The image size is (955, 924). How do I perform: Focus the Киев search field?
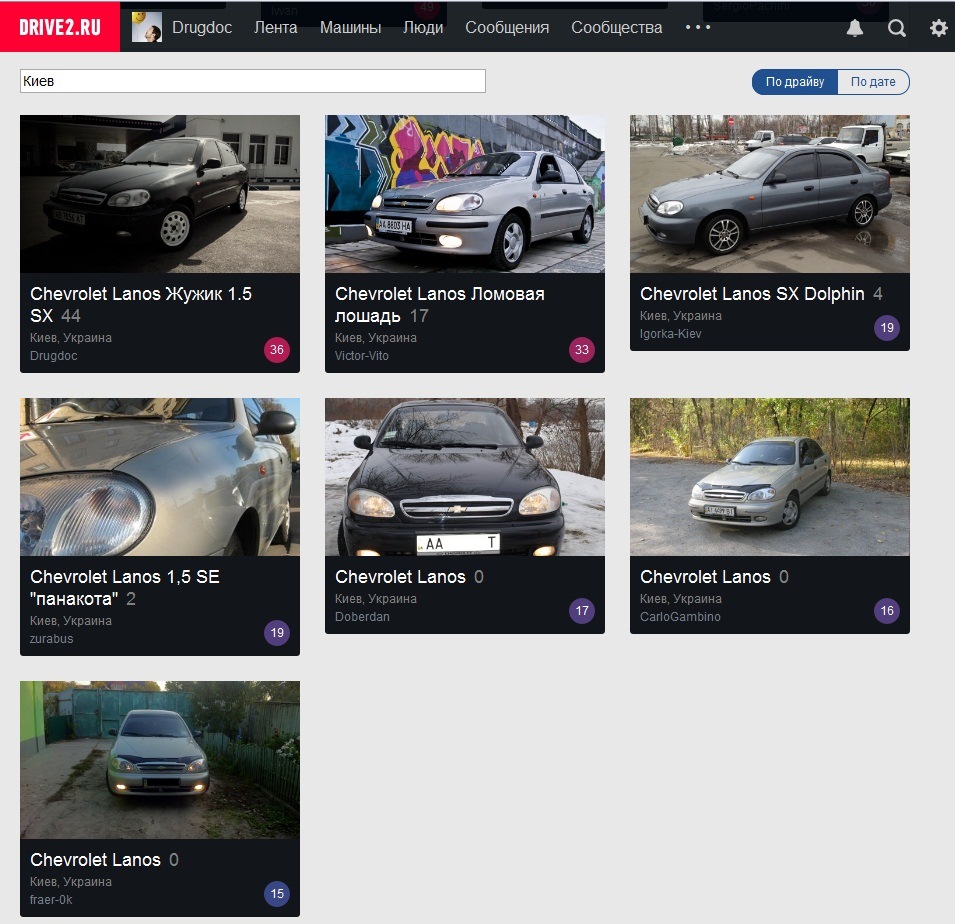[x=253, y=81]
